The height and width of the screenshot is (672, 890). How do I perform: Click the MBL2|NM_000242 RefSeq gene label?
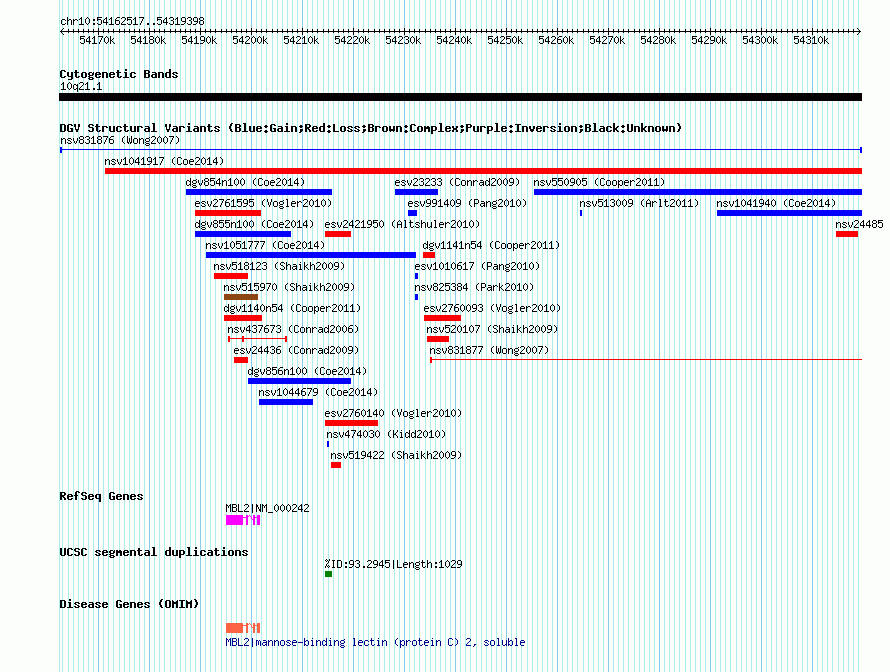coord(267,508)
